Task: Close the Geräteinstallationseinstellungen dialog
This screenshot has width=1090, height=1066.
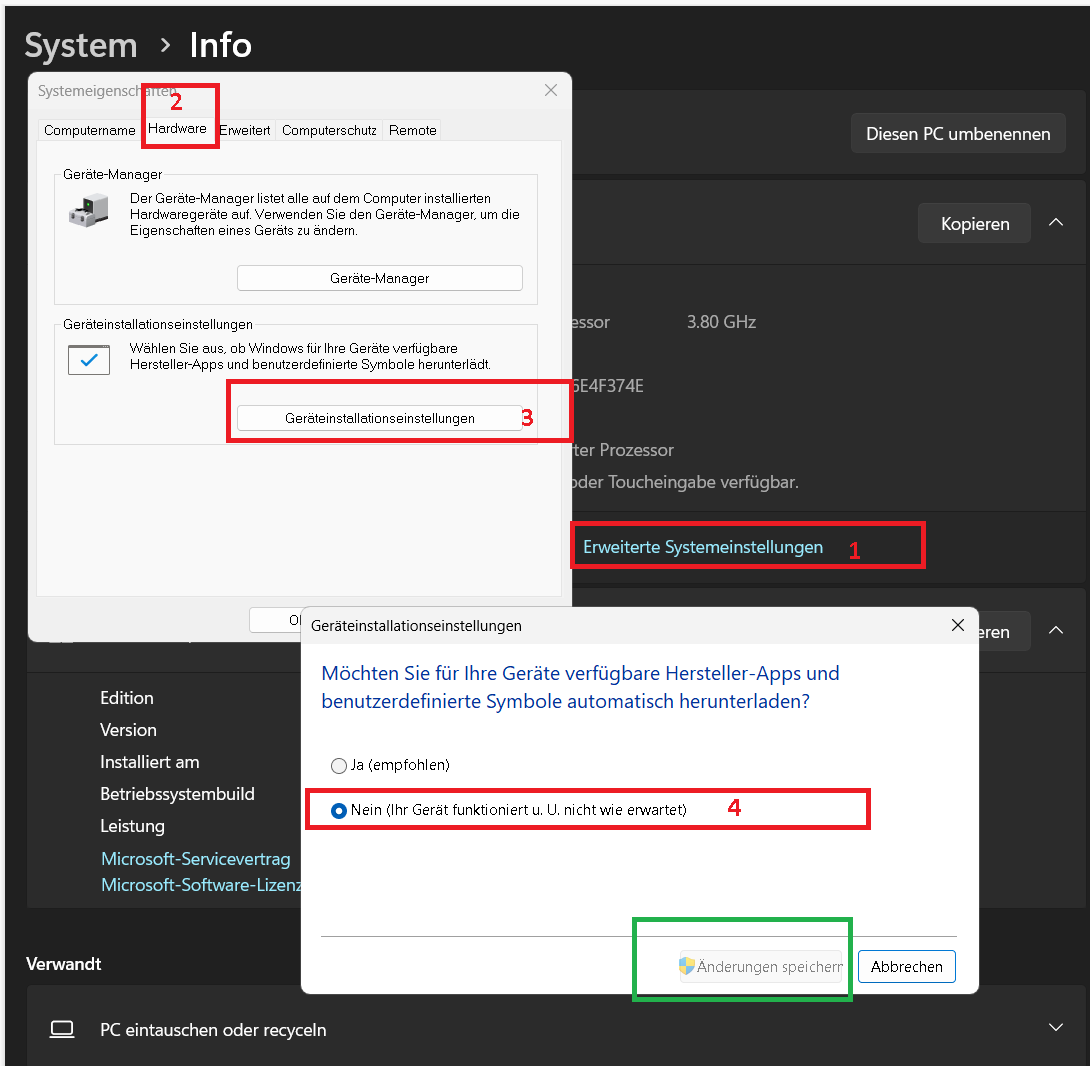Action: (958, 625)
